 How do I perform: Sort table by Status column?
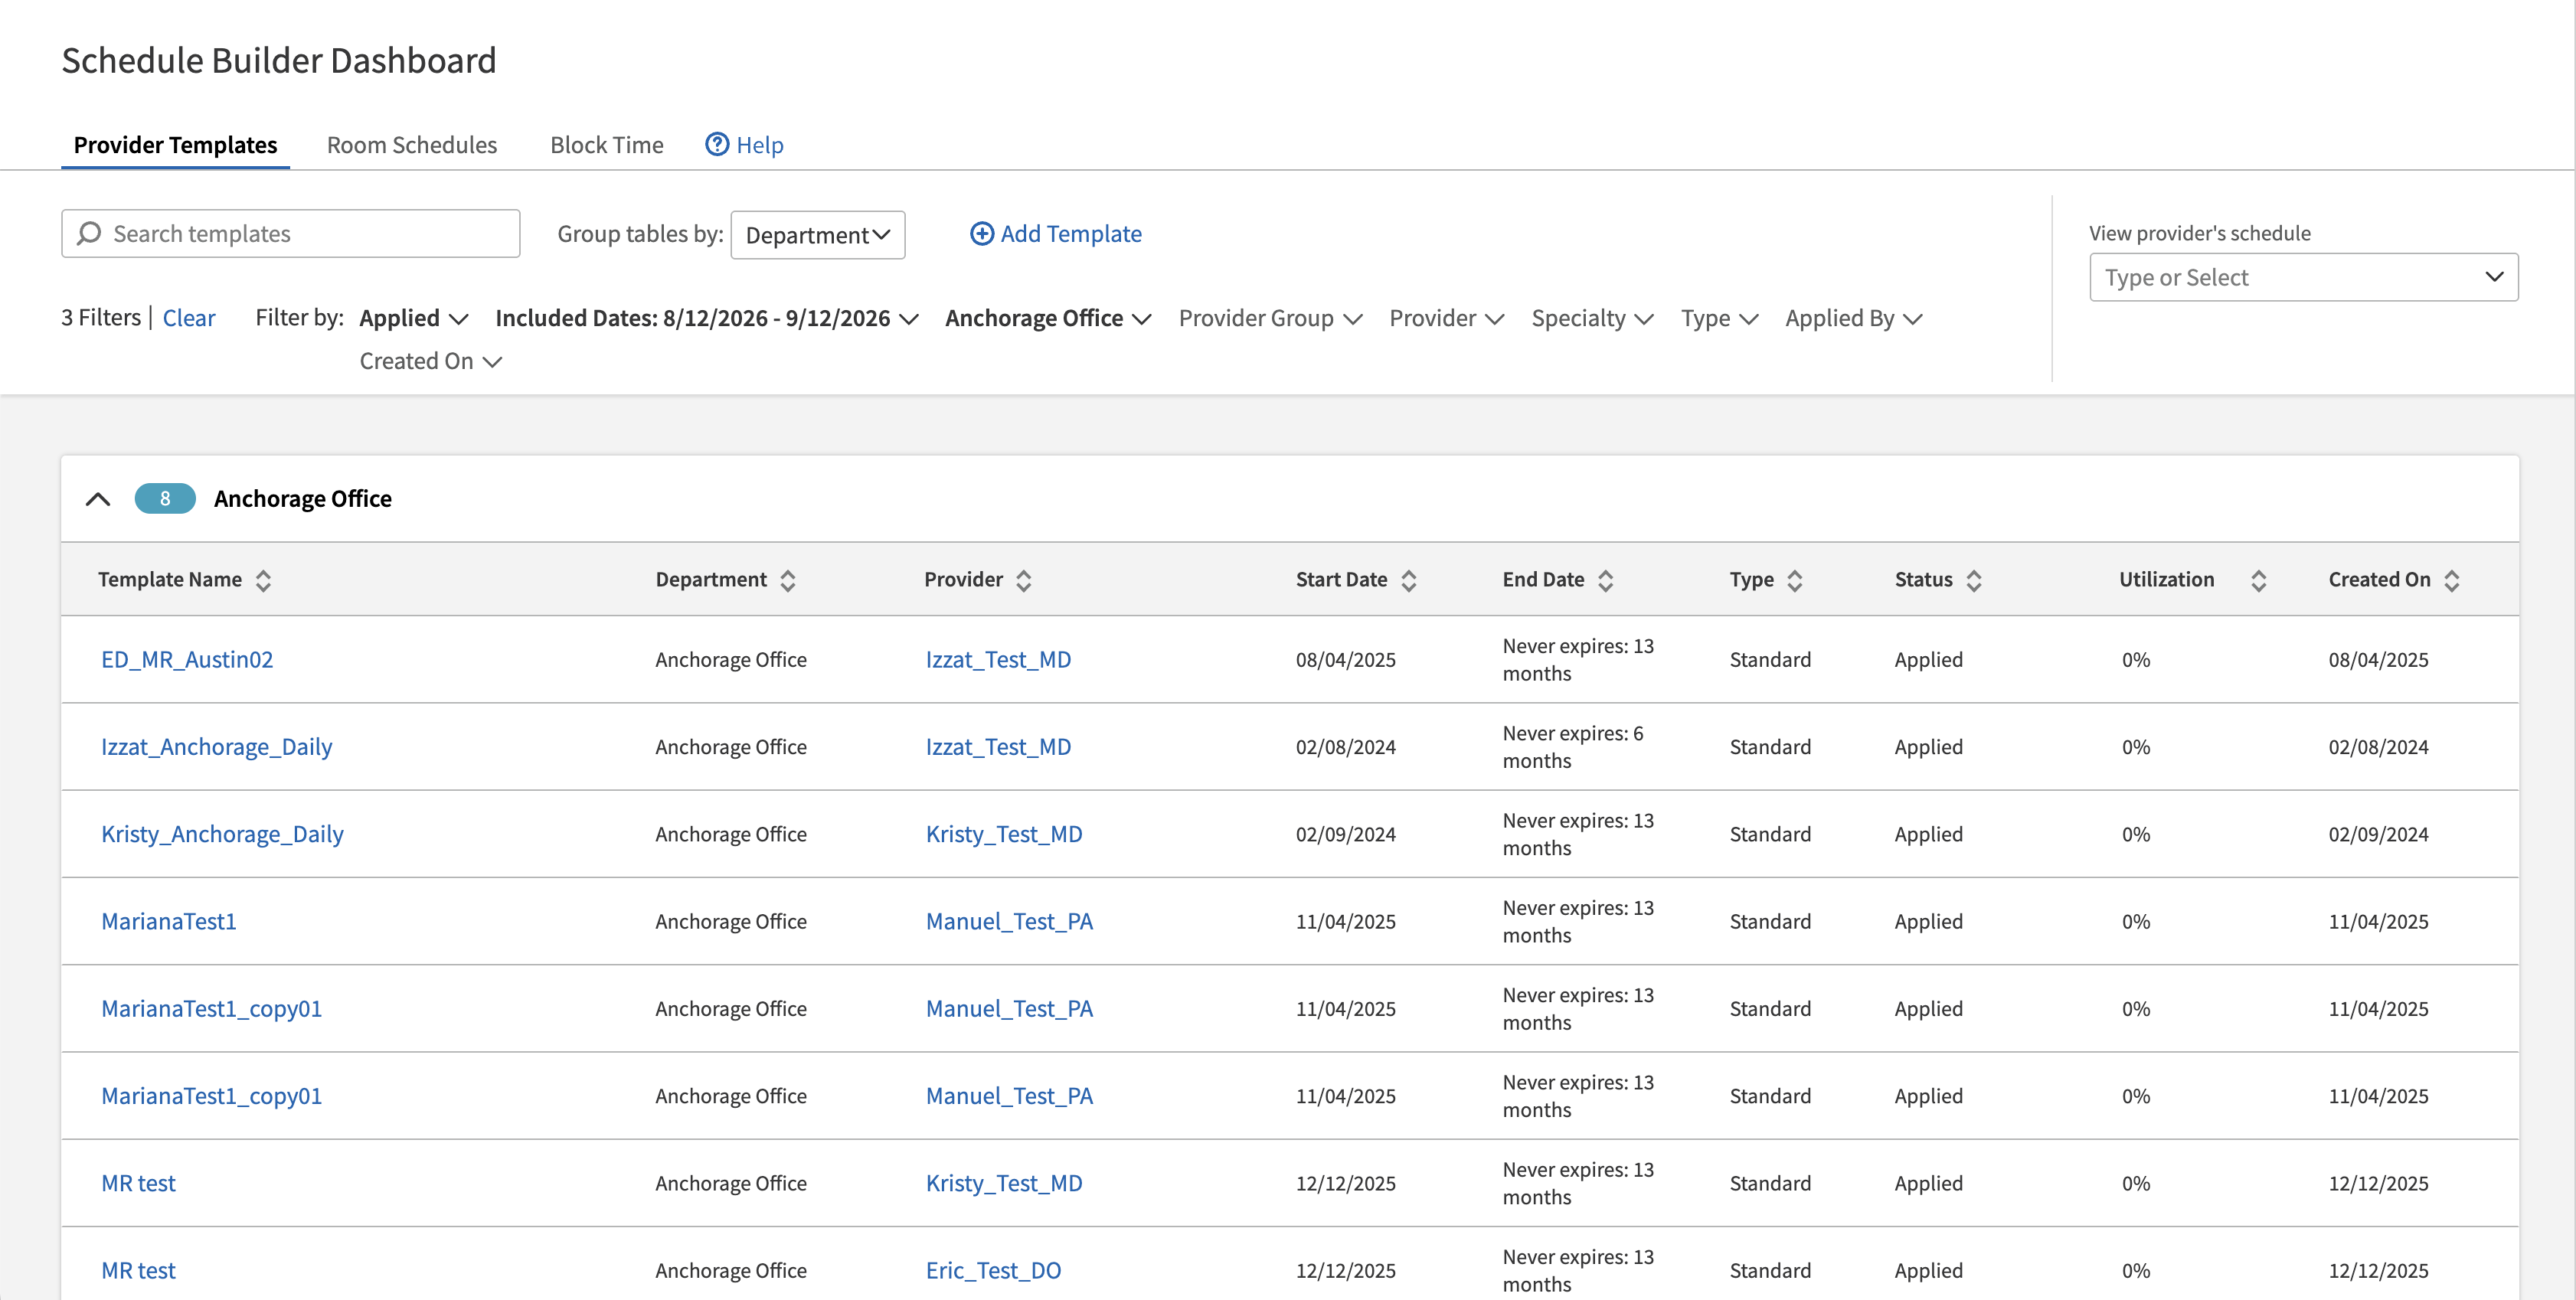point(1974,580)
